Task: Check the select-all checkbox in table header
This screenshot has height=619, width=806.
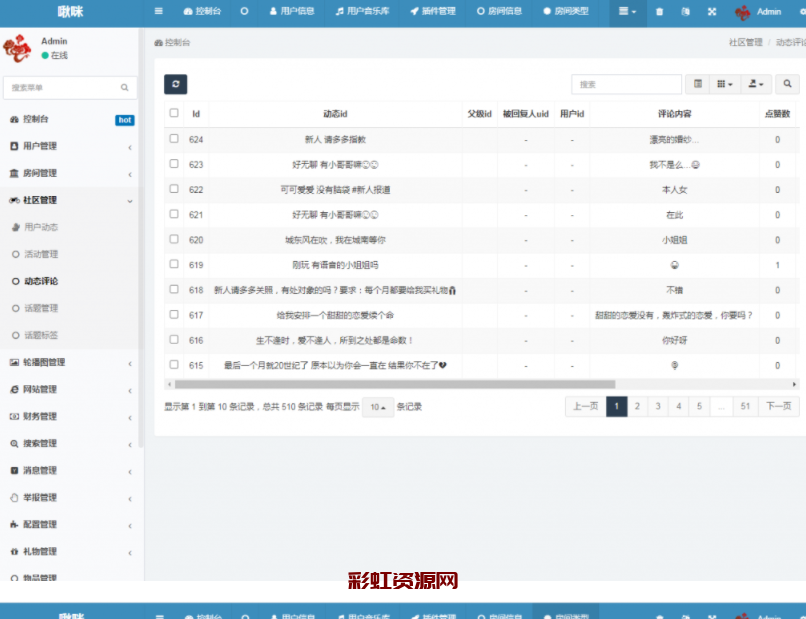Action: click(x=174, y=114)
